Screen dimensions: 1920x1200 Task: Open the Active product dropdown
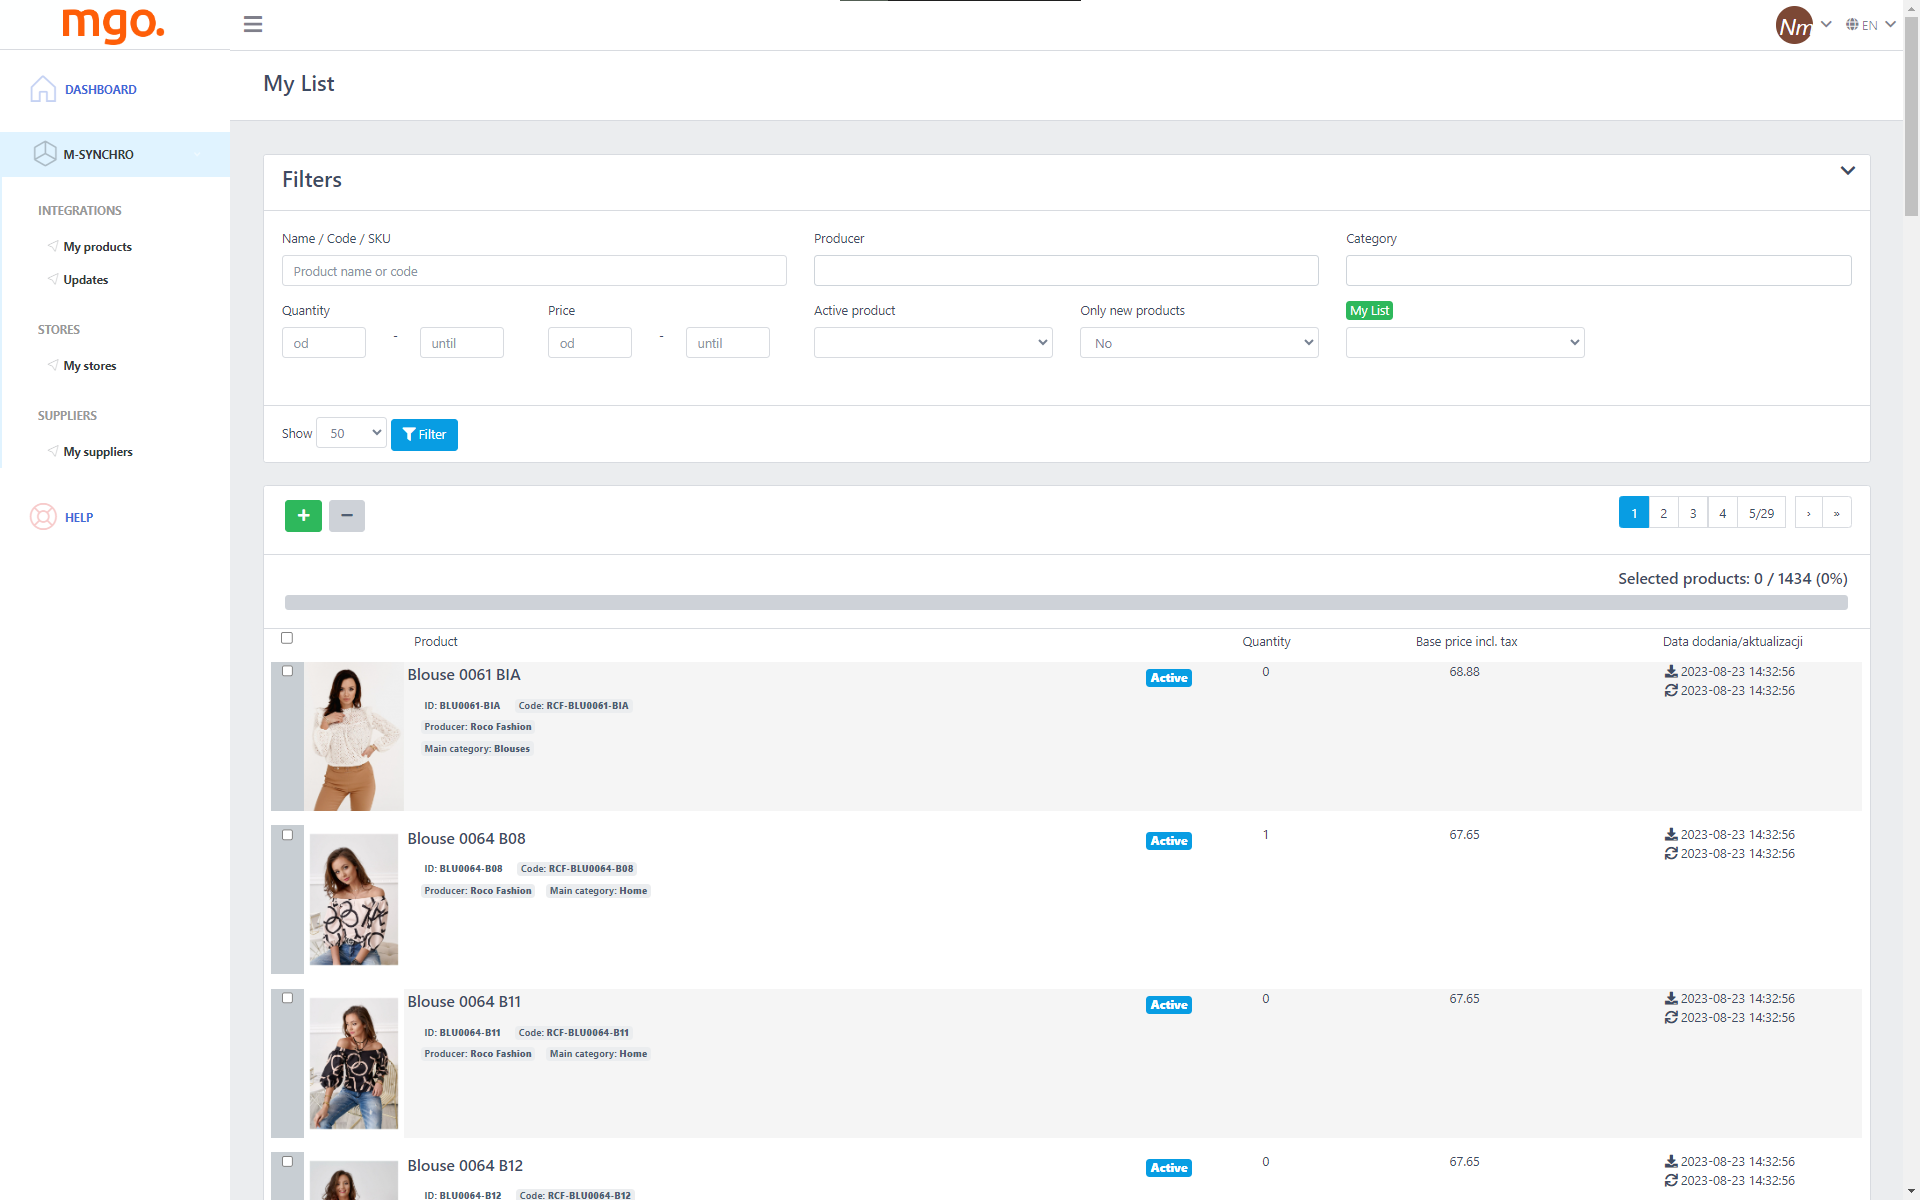click(x=933, y=343)
